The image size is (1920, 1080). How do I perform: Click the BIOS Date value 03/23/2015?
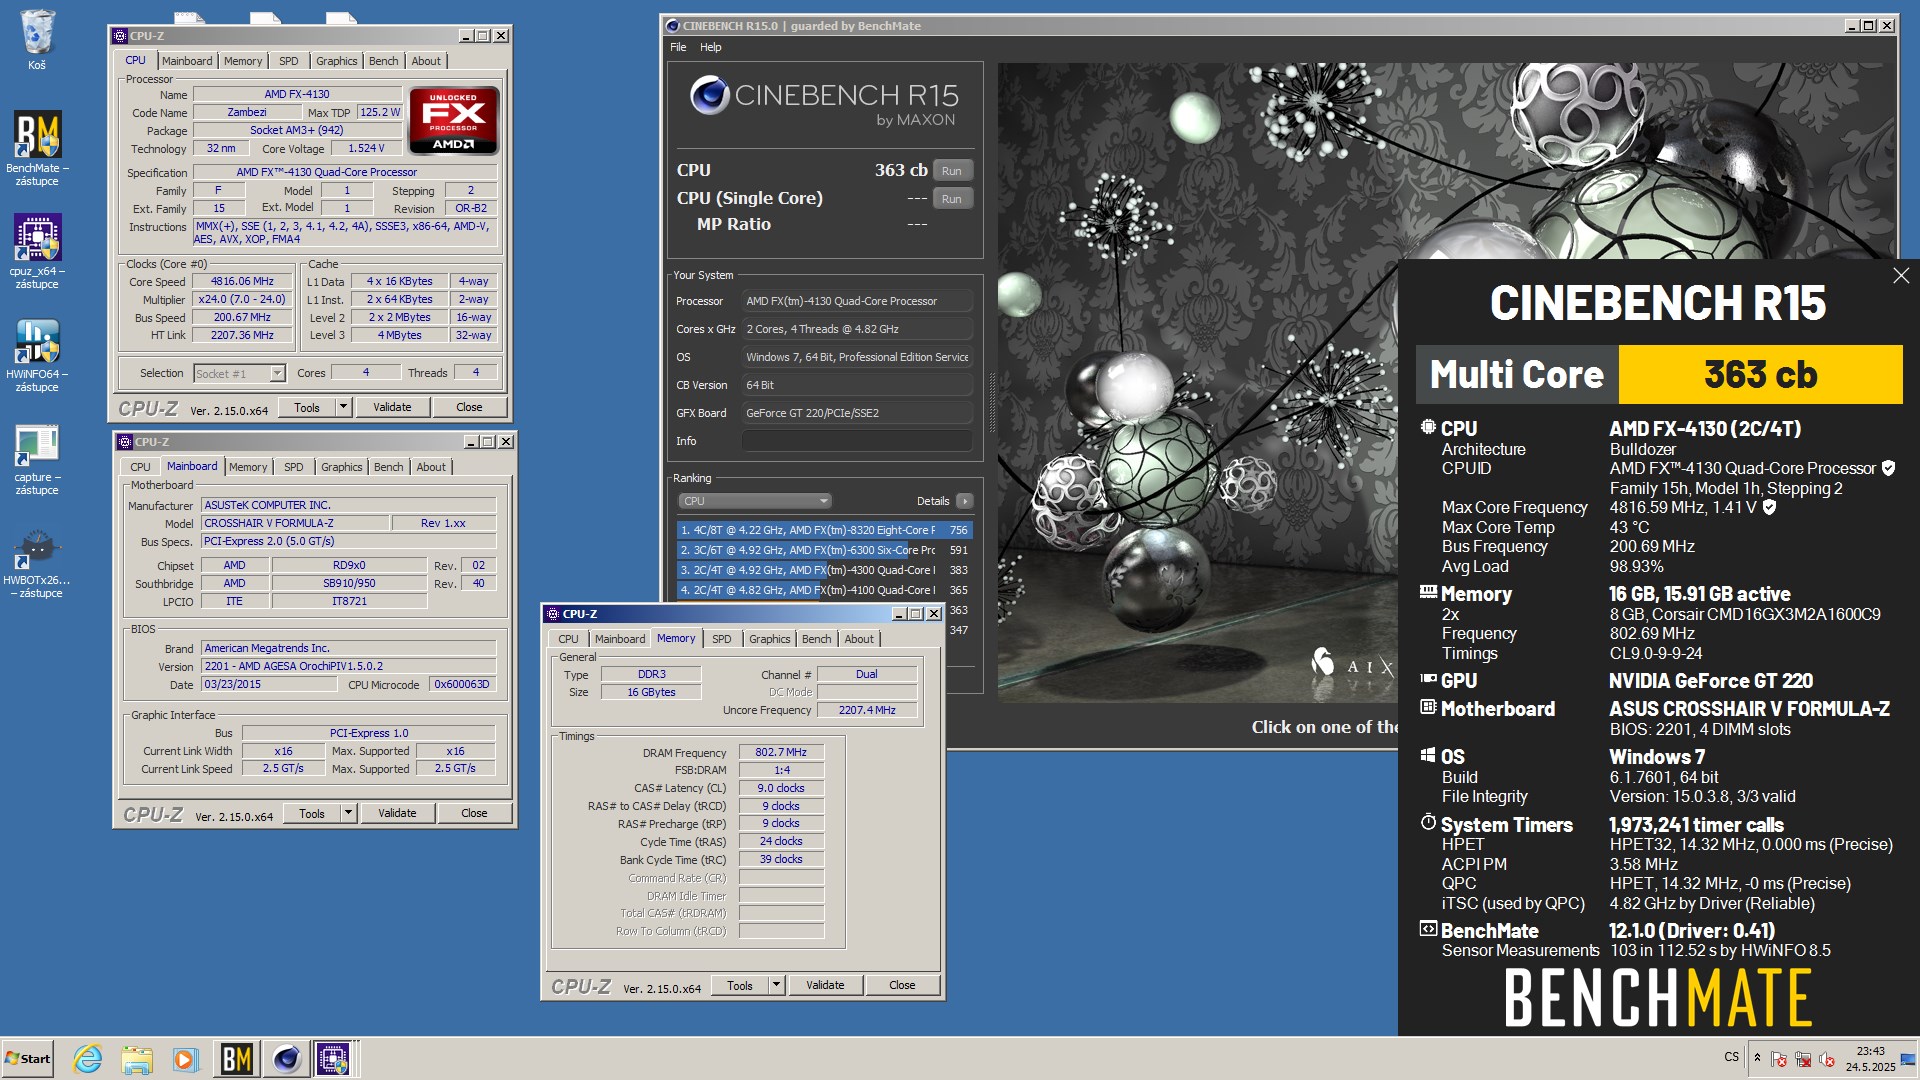click(x=270, y=684)
